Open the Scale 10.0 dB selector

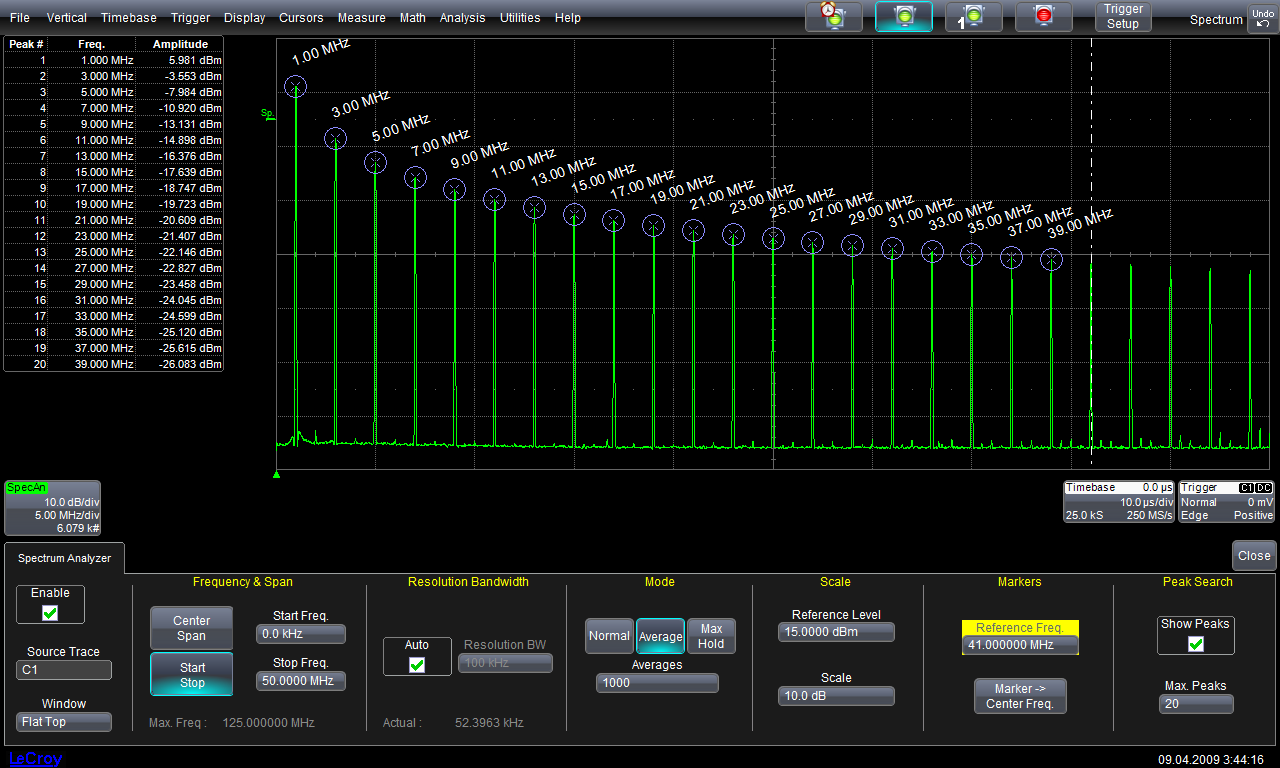[x=836, y=696]
